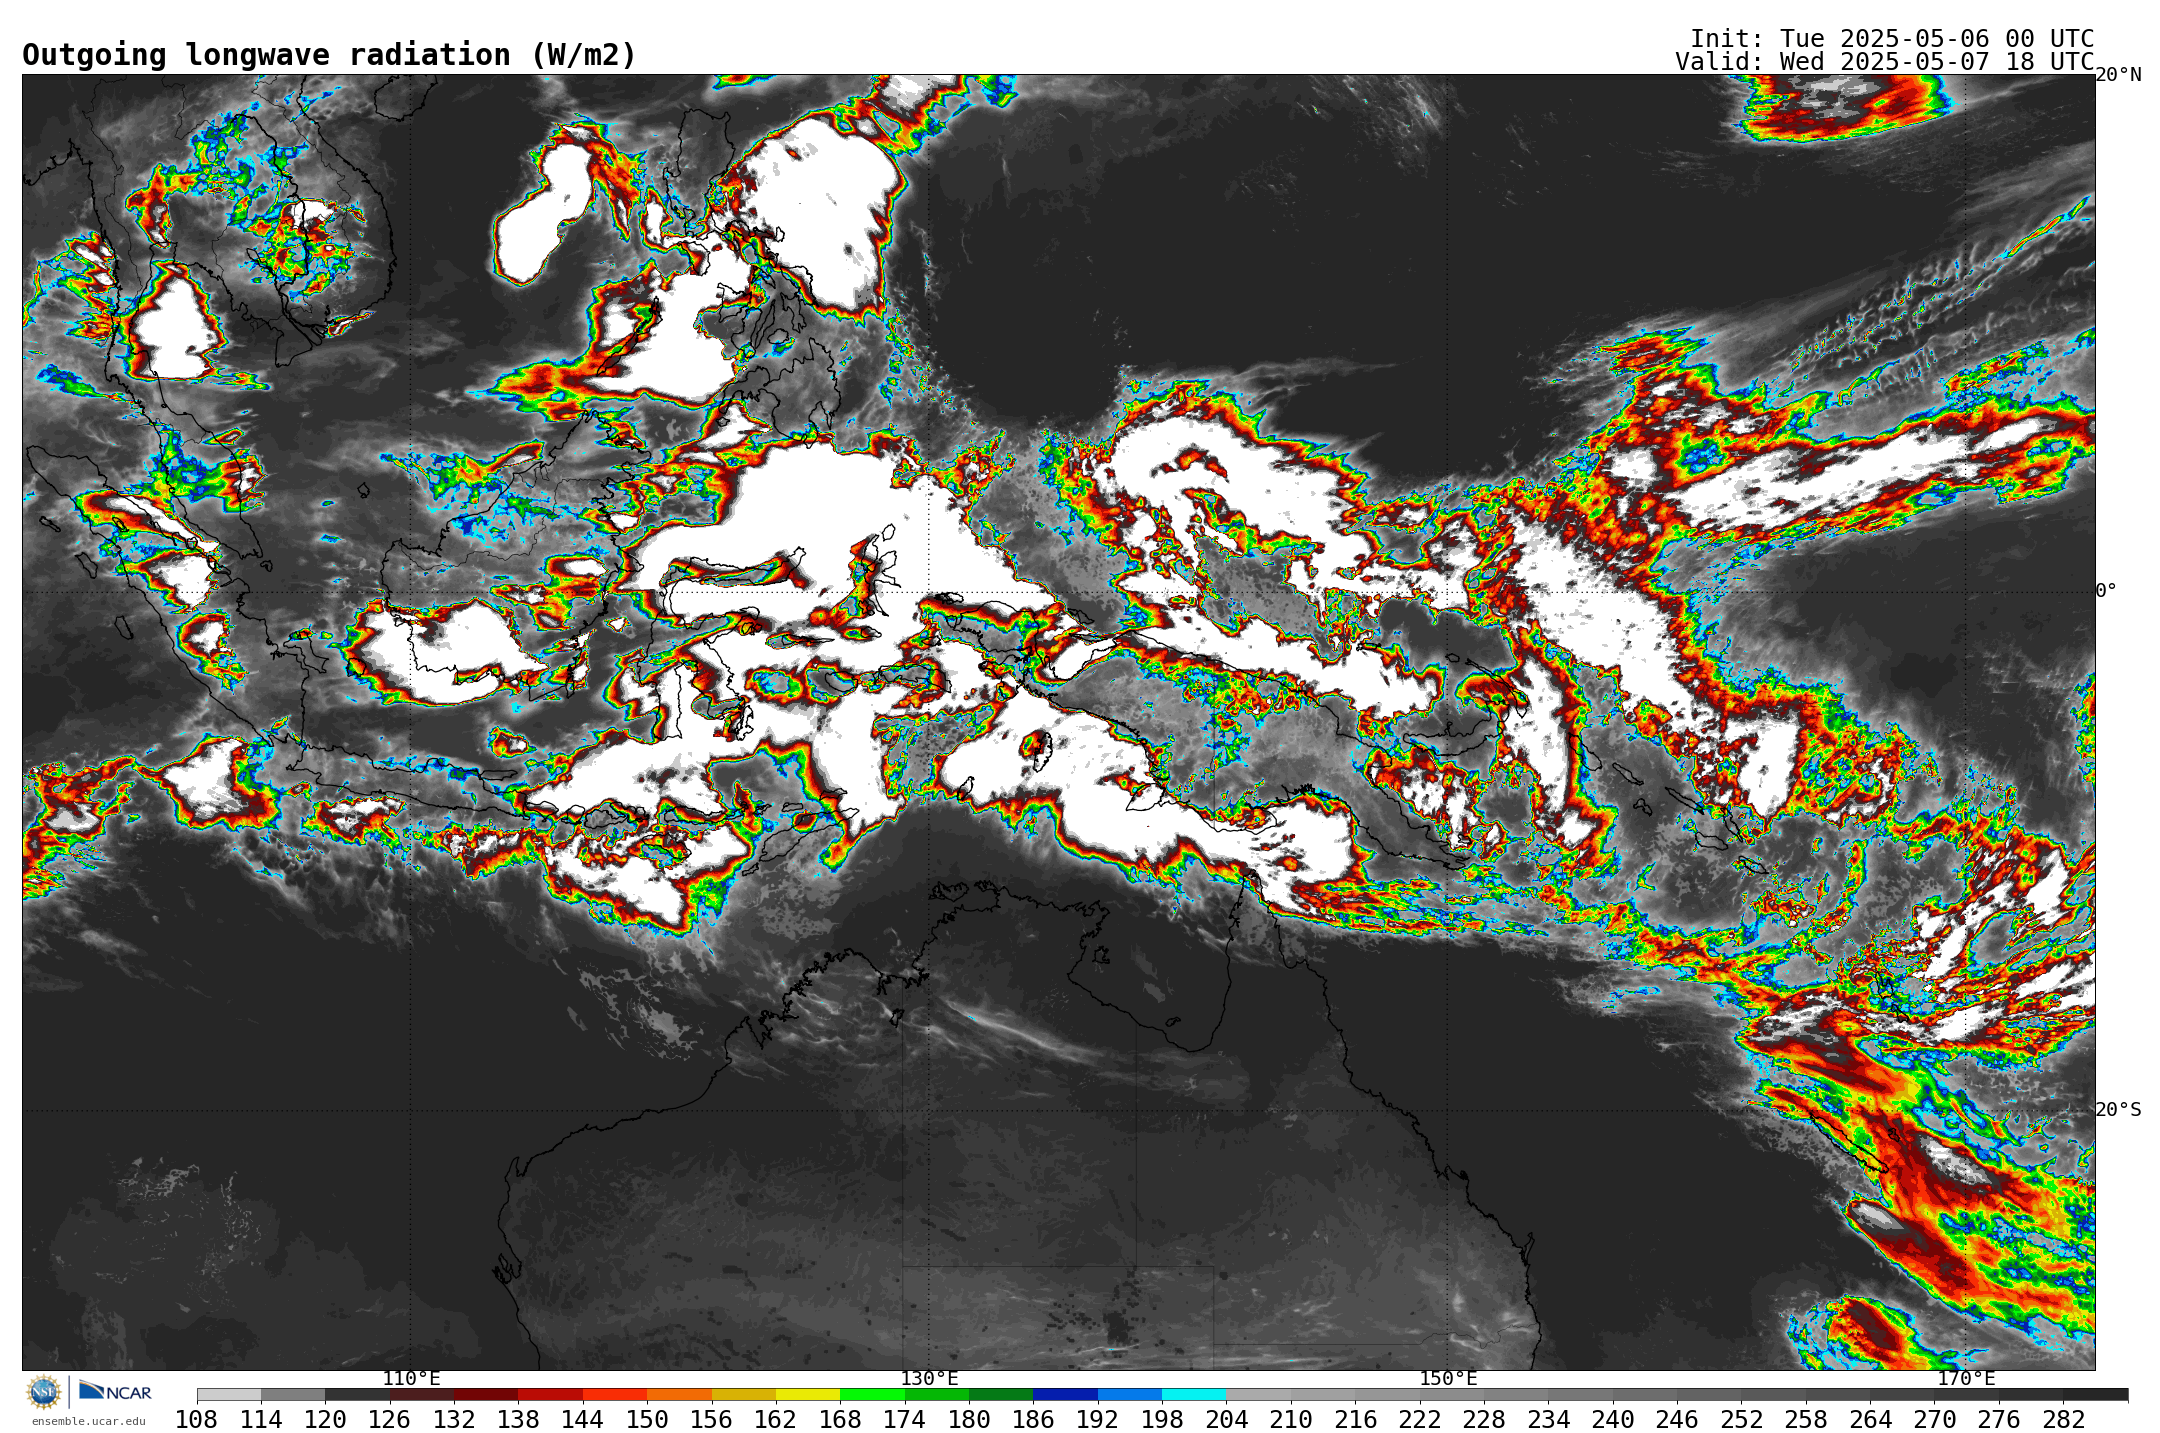Image resolution: width=2160 pixels, height=1433 pixels.
Task: Click the colorbar tick label 156
Action: (x=711, y=1420)
